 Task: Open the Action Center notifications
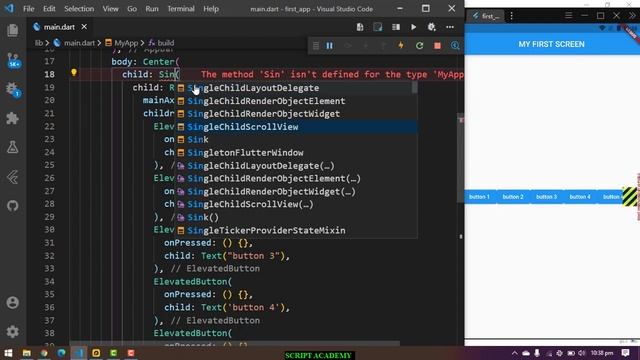click(x=626, y=353)
